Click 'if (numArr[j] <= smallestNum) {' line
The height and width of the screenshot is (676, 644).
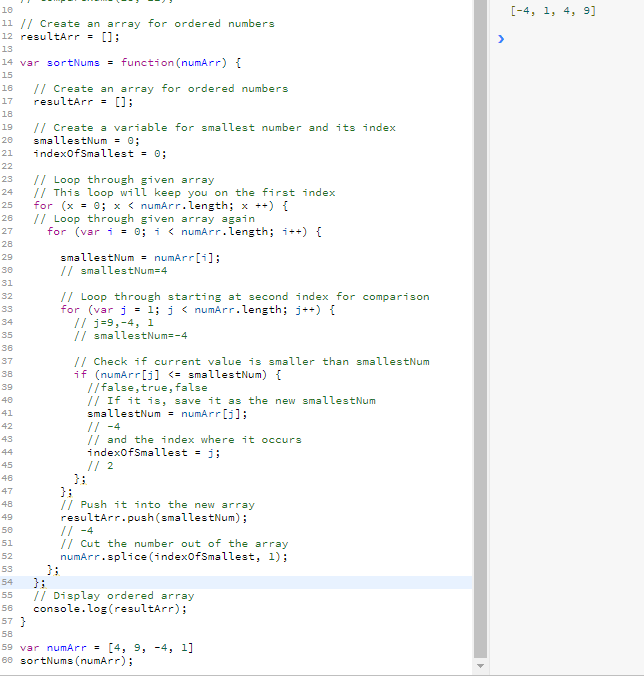point(178,374)
